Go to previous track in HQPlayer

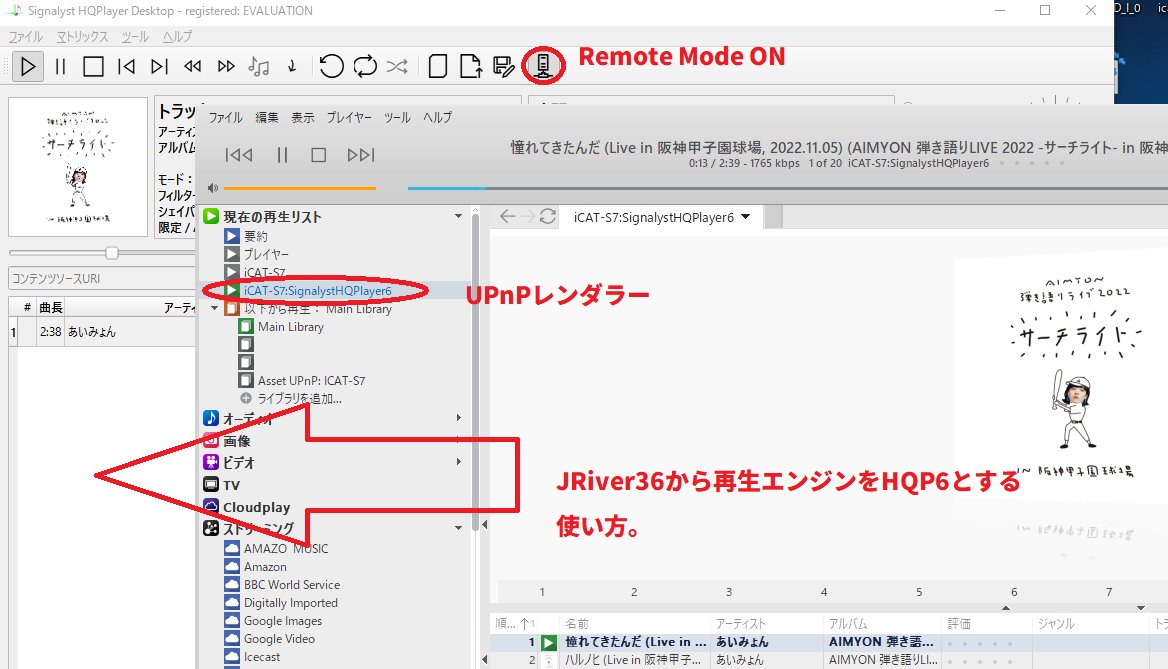click(127, 66)
